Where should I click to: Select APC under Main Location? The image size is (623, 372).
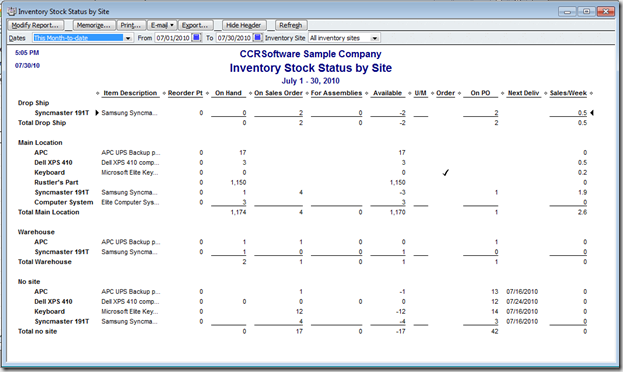(41, 153)
